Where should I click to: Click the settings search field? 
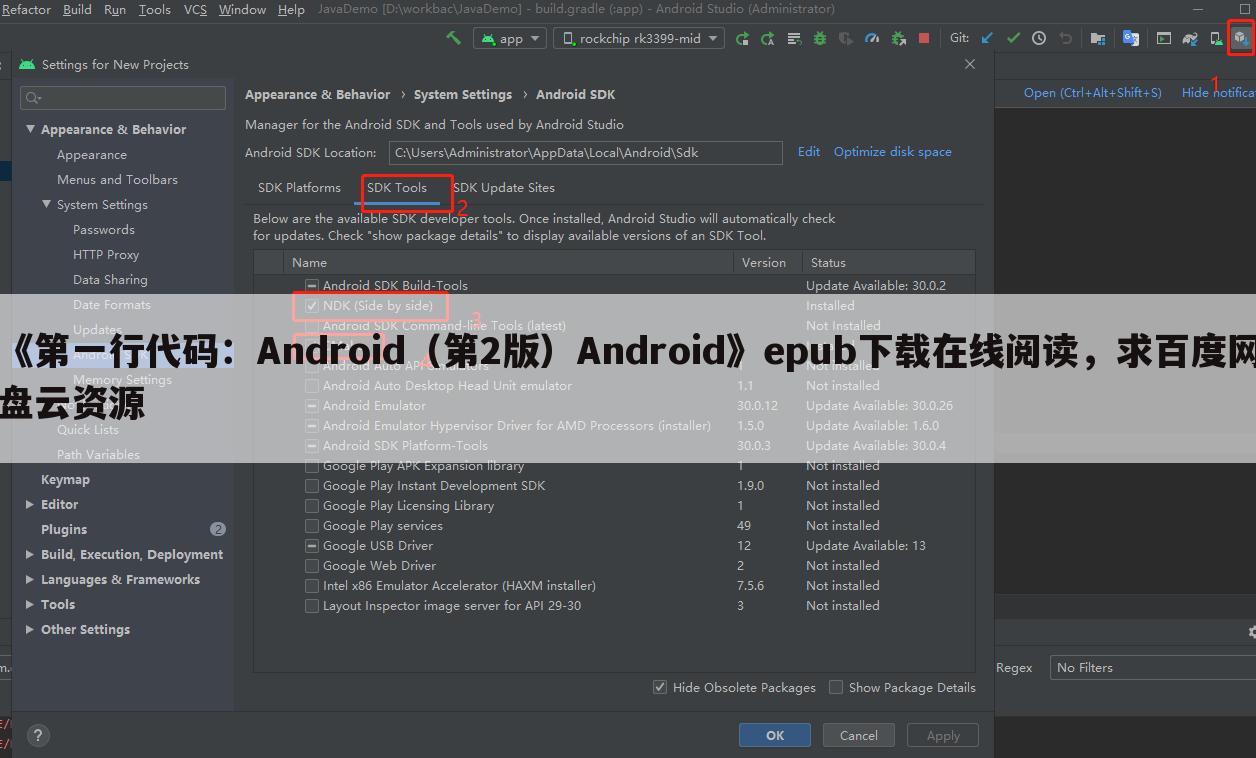(x=123, y=97)
